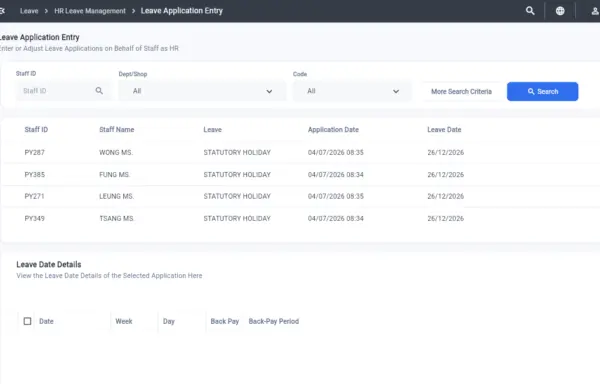The width and height of the screenshot is (600, 384).
Task: Click the Leave column header
Action: click(x=212, y=130)
